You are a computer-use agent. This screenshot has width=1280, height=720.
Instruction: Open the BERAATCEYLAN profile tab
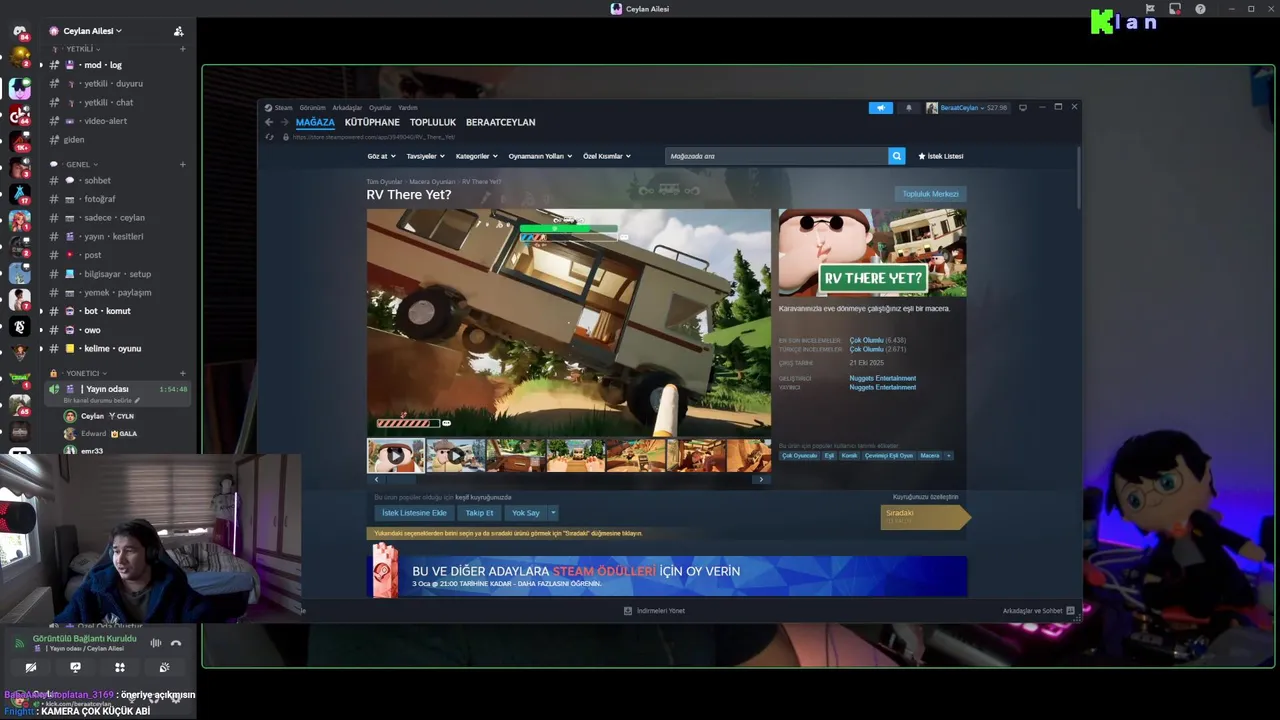500,122
